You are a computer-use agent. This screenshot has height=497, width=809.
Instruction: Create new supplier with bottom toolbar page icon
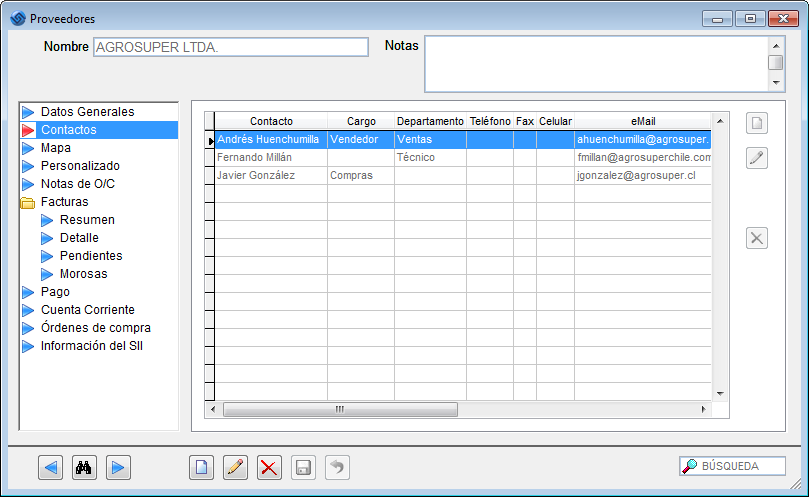coord(201,468)
